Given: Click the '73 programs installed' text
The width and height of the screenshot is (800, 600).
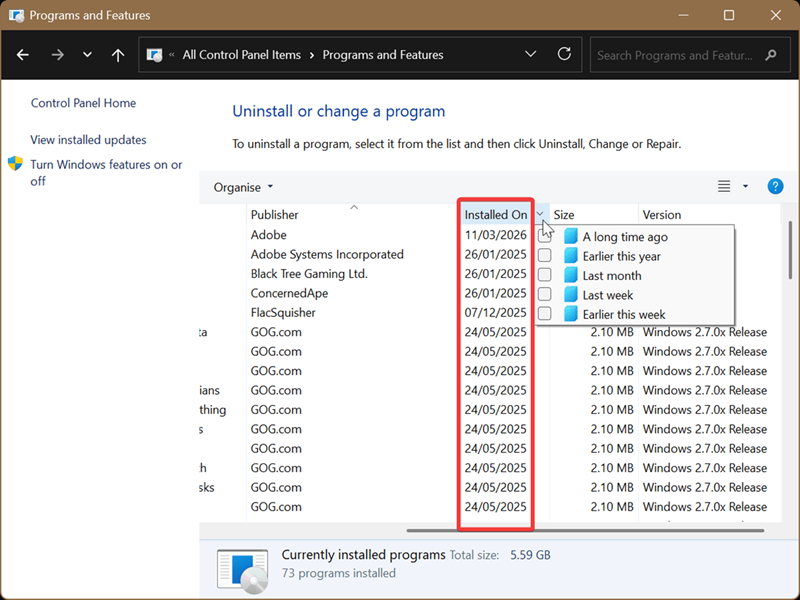Looking at the screenshot, I should tap(339, 573).
